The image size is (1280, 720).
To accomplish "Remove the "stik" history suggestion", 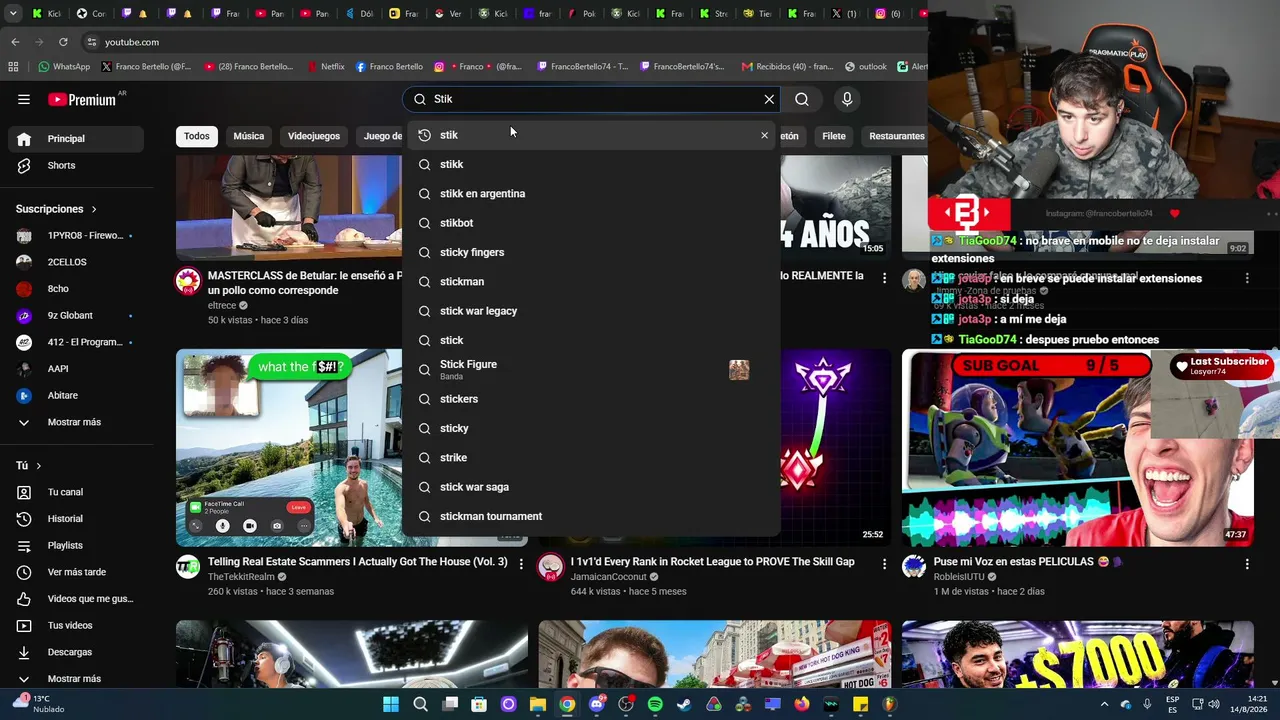I will point(765,135).
